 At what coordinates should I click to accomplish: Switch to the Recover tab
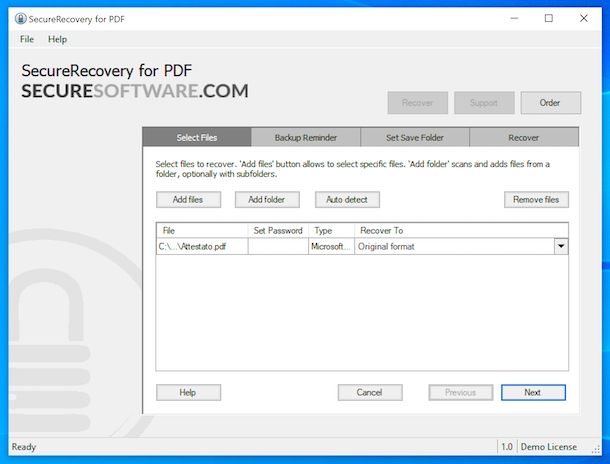coord(524,137)
